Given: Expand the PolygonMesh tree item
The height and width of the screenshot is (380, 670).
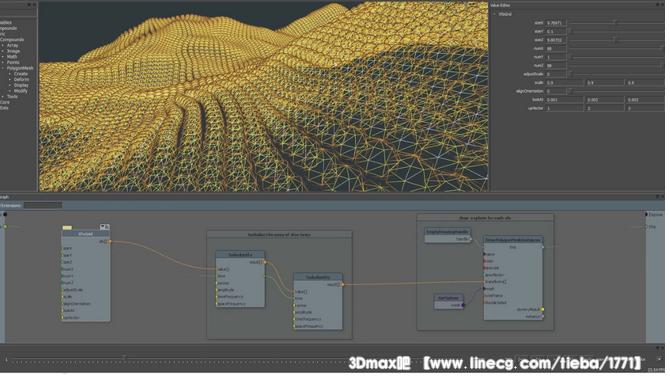Looking at the screenshot, I should click(x=3, y=69).
